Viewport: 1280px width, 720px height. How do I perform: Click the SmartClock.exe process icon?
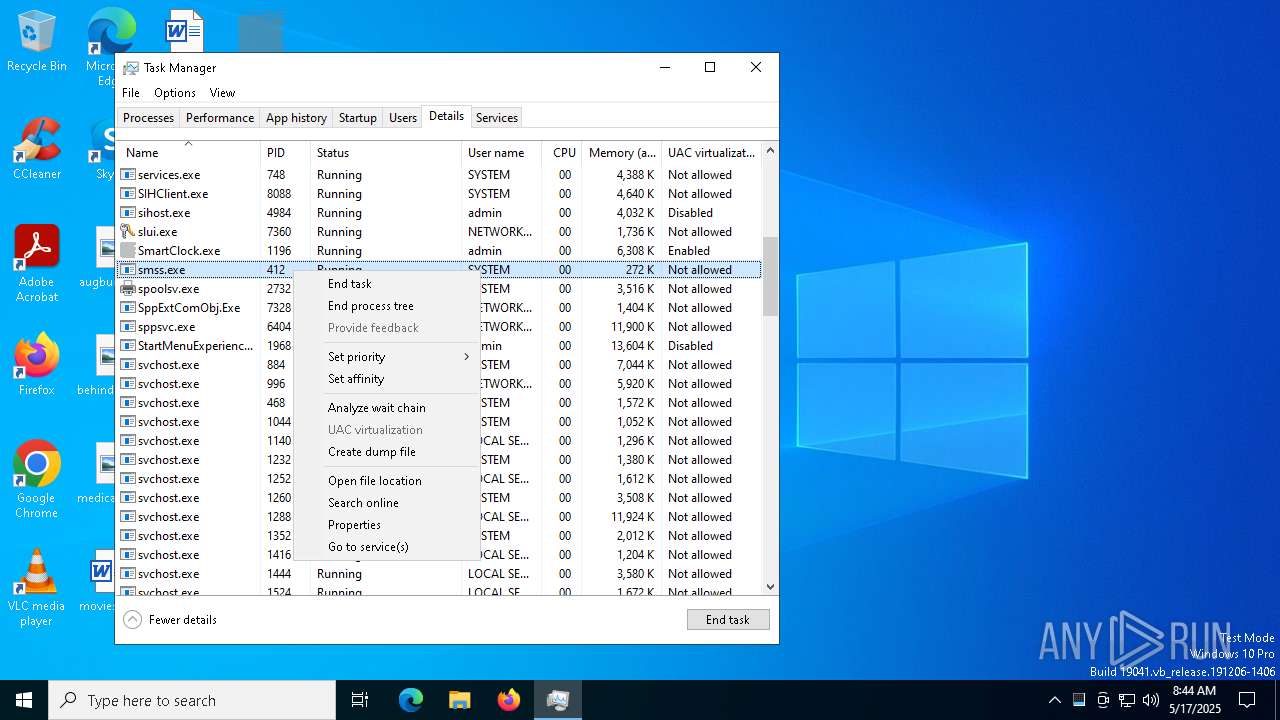[x=128, y=250]
